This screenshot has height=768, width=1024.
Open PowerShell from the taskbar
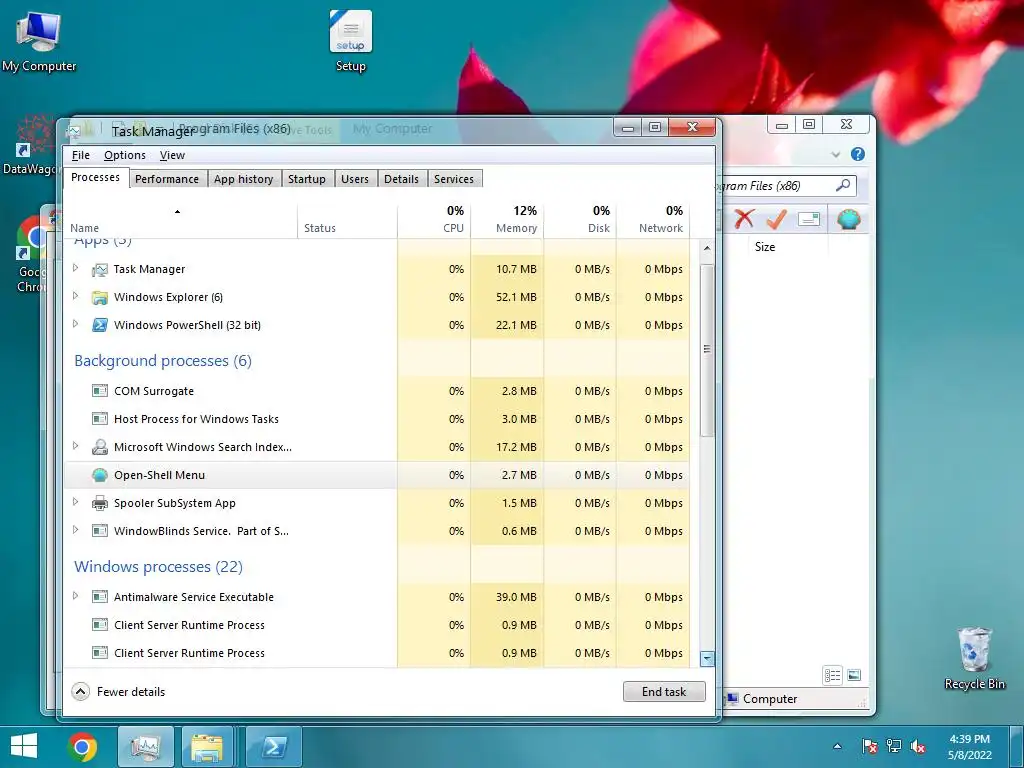coord(273,746)
